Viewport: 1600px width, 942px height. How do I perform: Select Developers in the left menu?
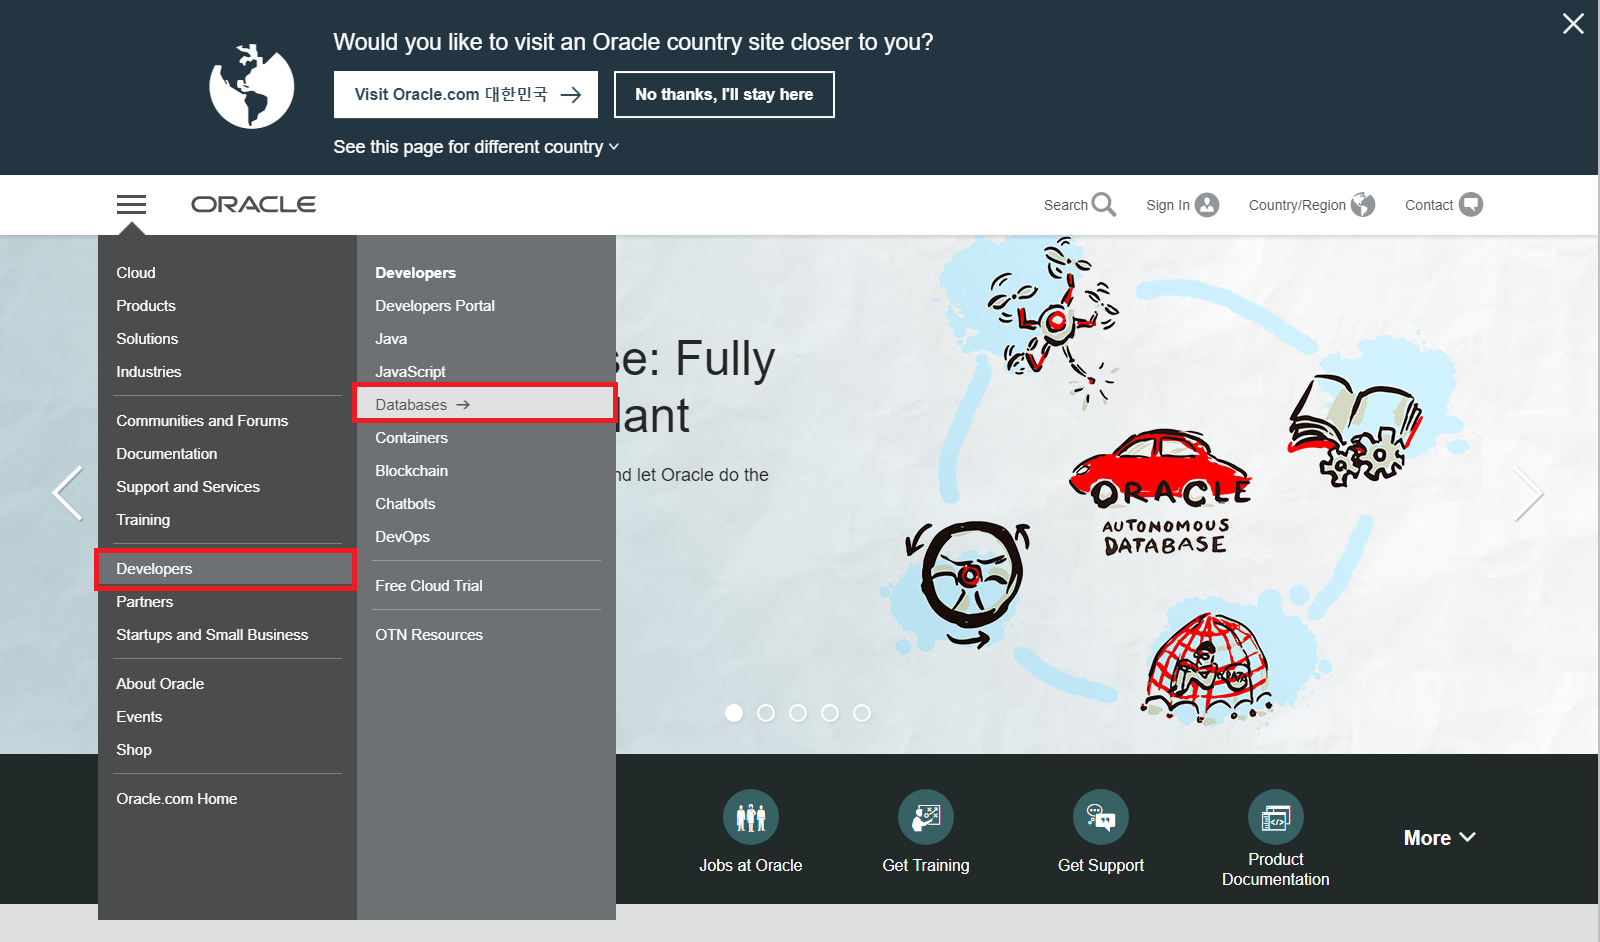(226, 569)
